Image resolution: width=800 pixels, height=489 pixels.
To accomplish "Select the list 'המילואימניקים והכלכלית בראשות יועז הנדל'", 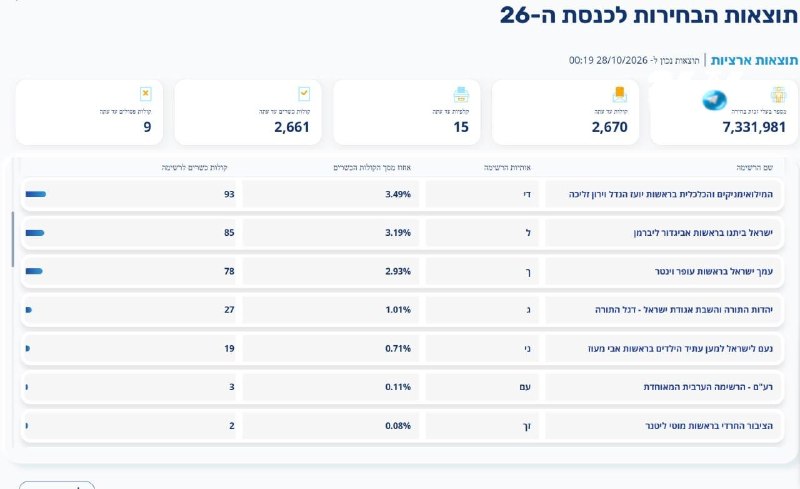I will coord(670,194).
